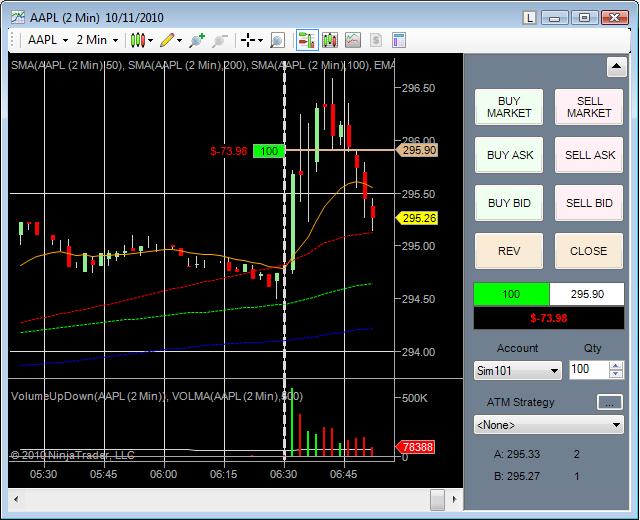Click the toolbar grip handle
Screen dimensions: 640x520
point(13,40)
